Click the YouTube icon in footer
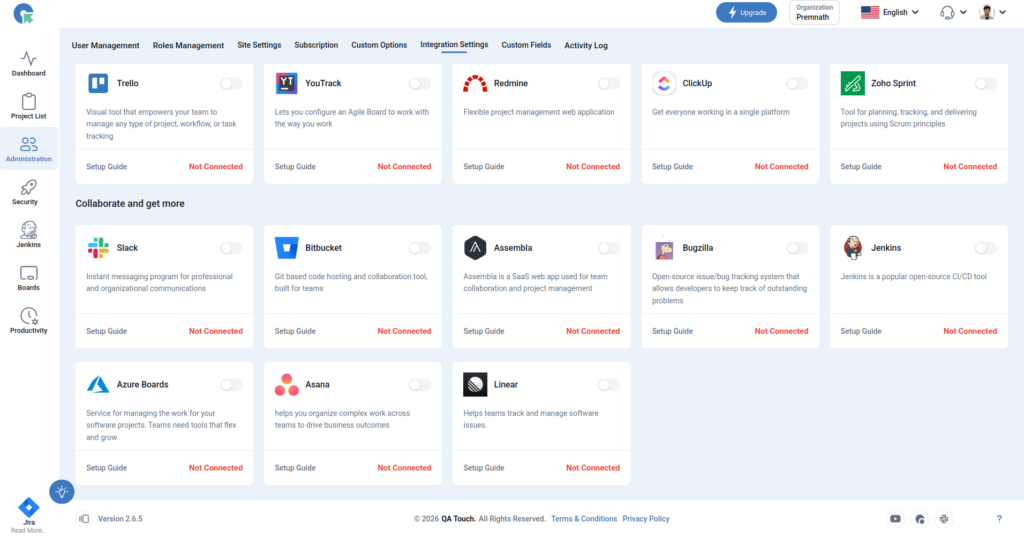The image size is (1024, 537). coord(895,519)
